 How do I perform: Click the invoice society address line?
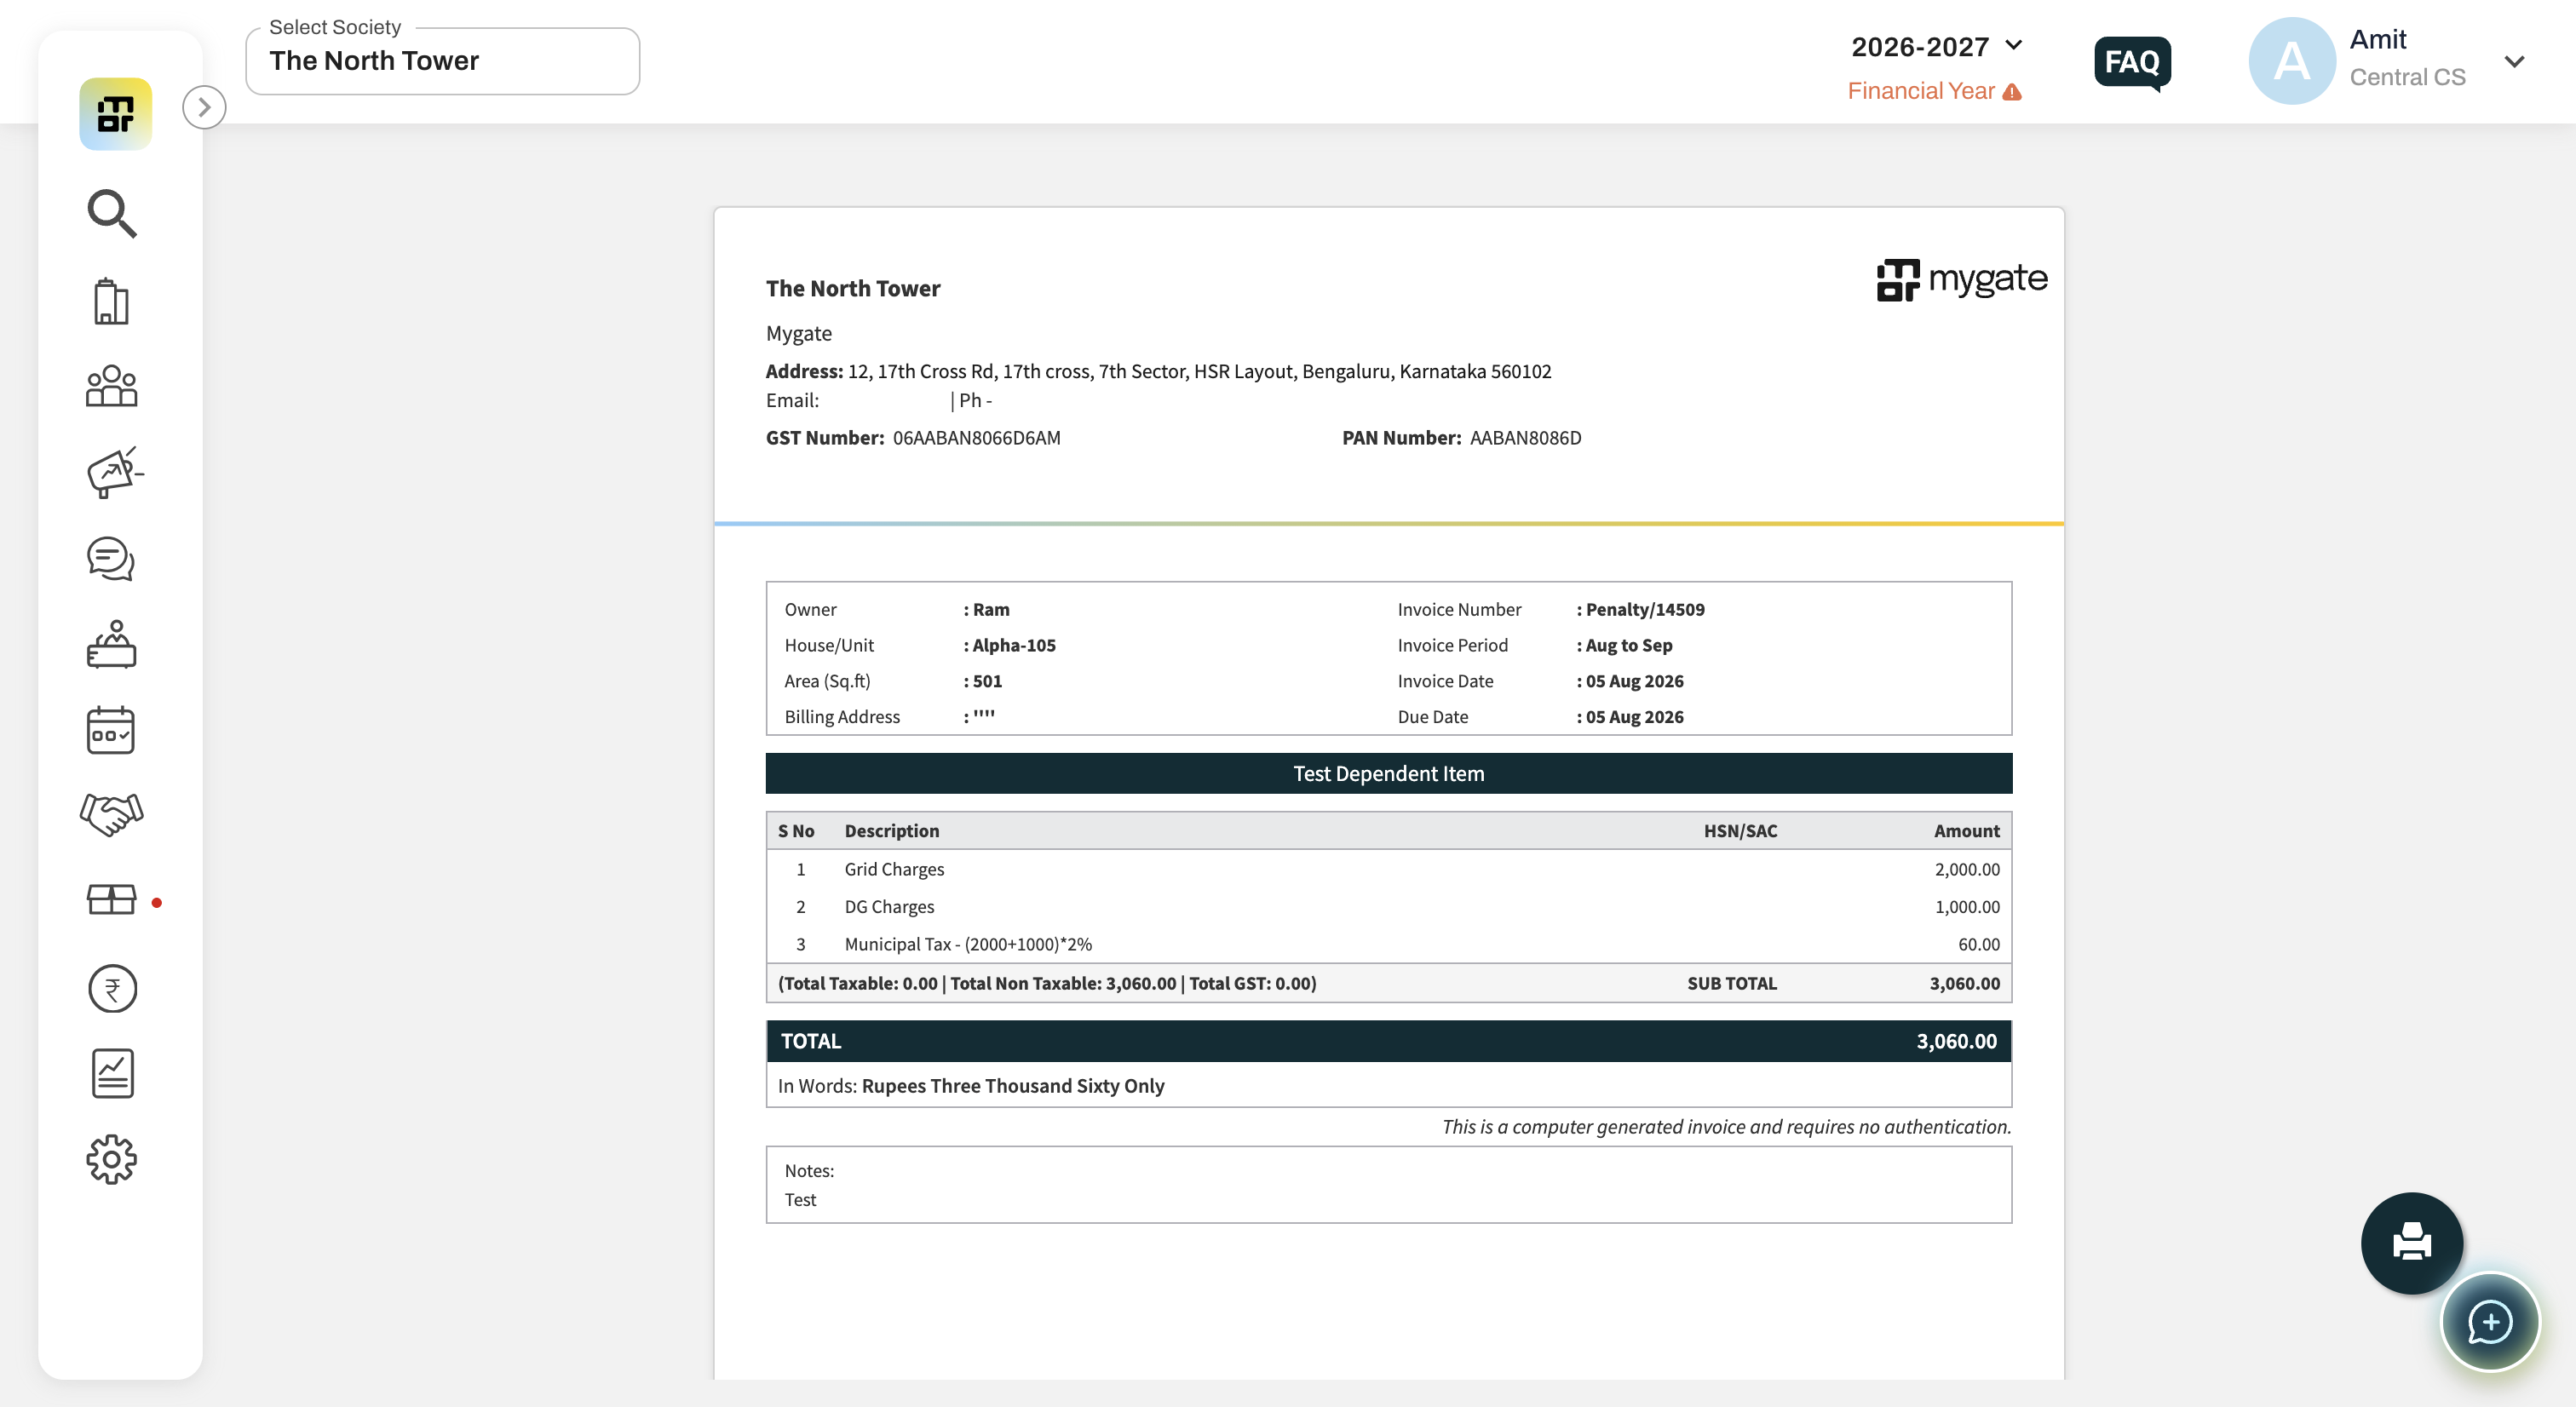(x=1158, y=371)
